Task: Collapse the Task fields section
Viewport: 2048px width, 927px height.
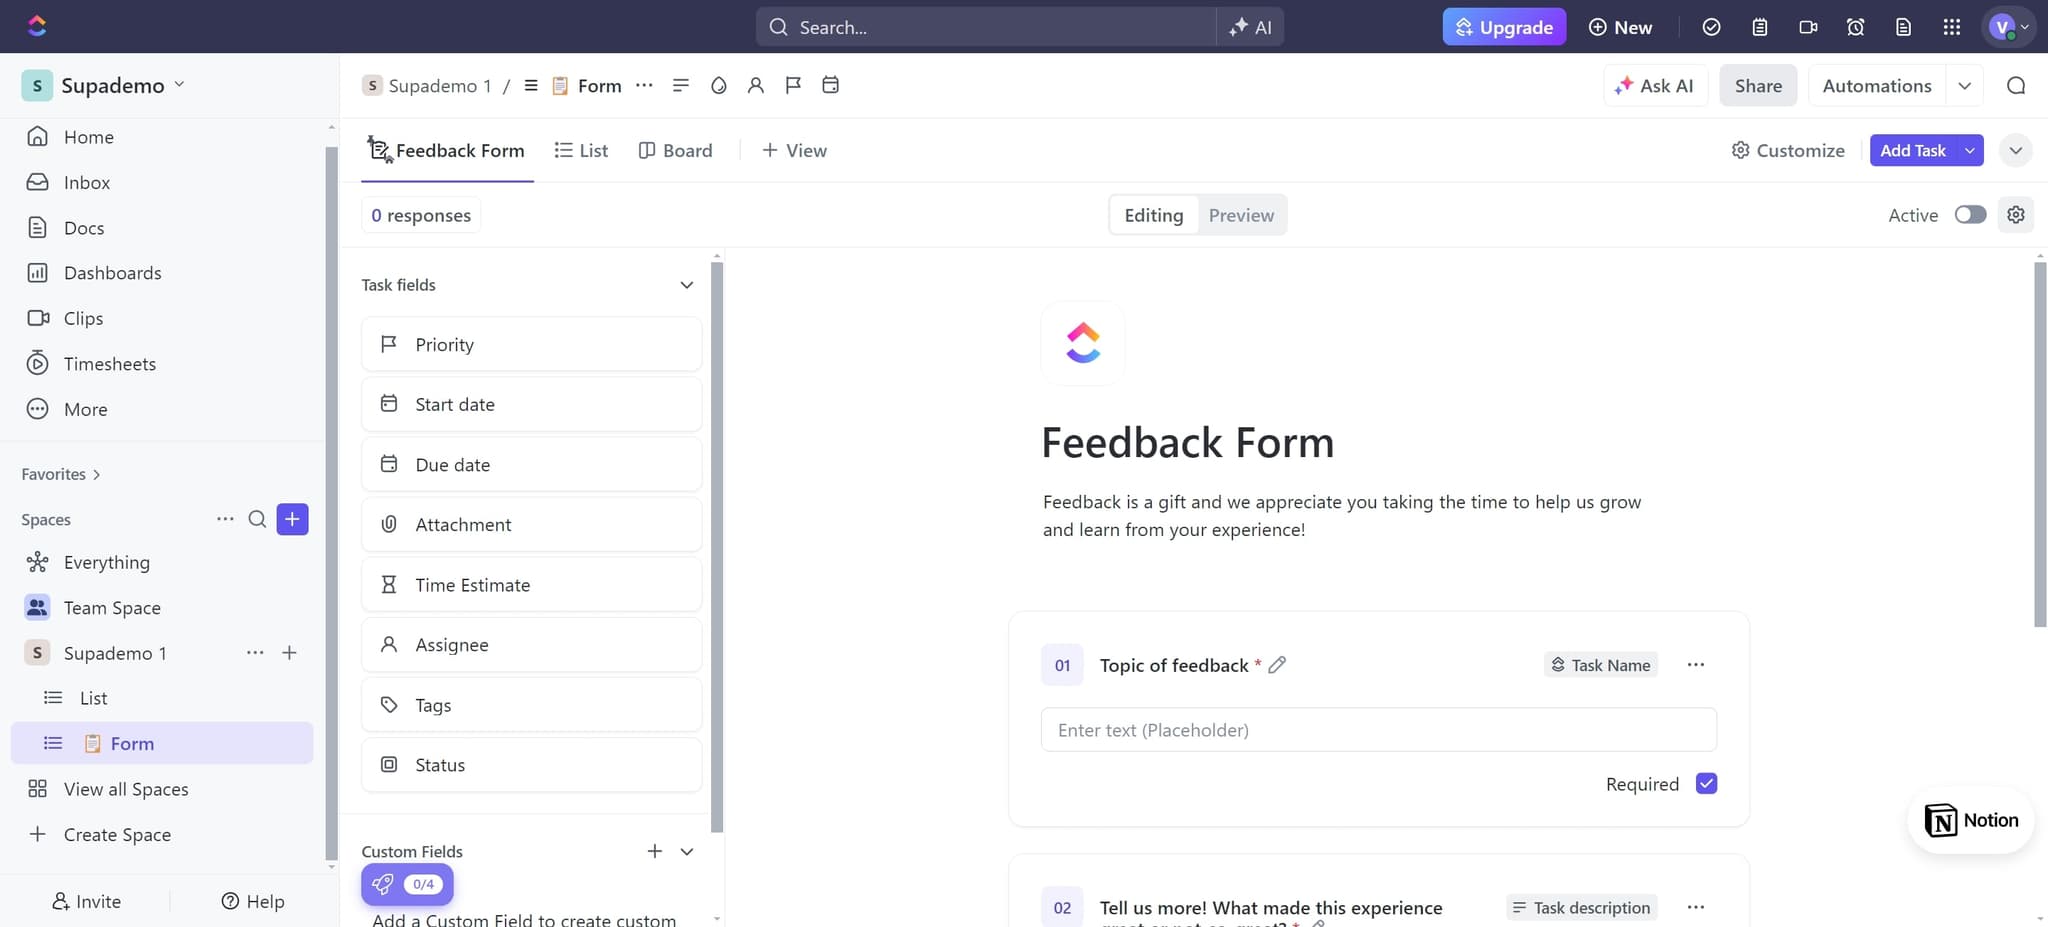Action: pyautogui.click(x=686, y=285)
